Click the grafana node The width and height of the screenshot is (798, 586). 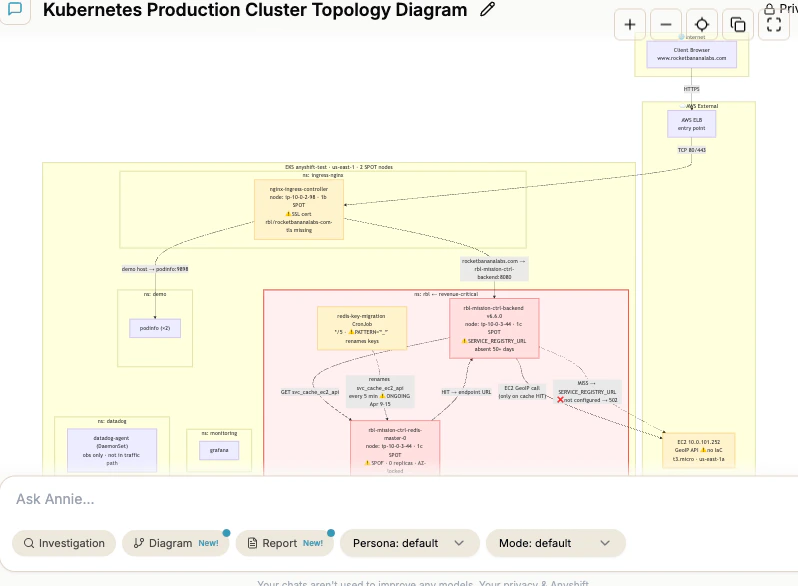pyautogui.click(x=219, y=451)
